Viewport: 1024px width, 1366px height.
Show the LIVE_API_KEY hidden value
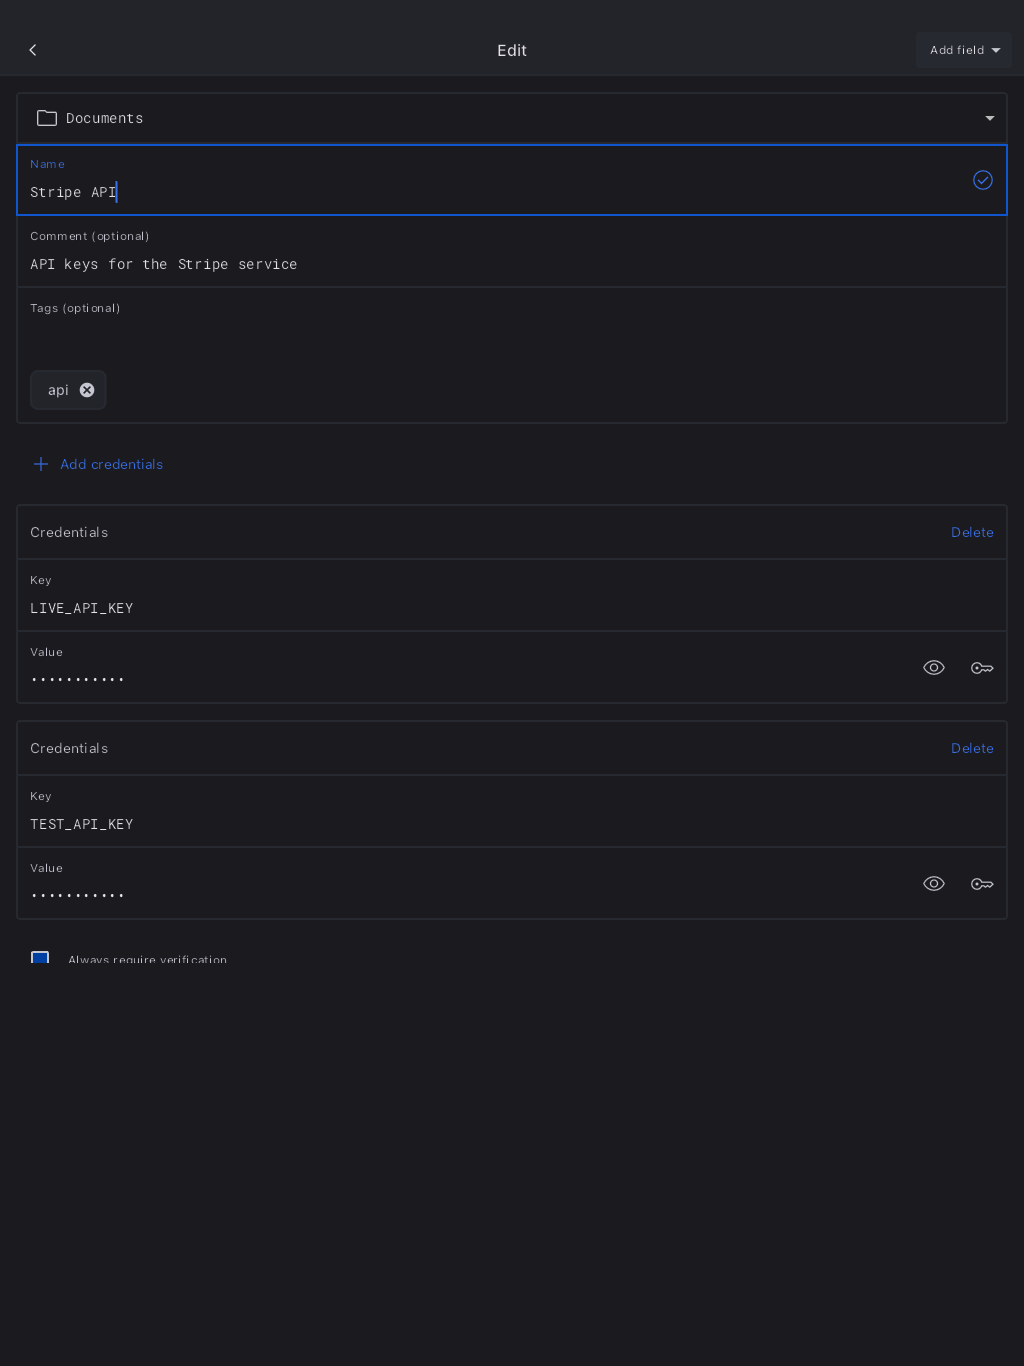934,668
